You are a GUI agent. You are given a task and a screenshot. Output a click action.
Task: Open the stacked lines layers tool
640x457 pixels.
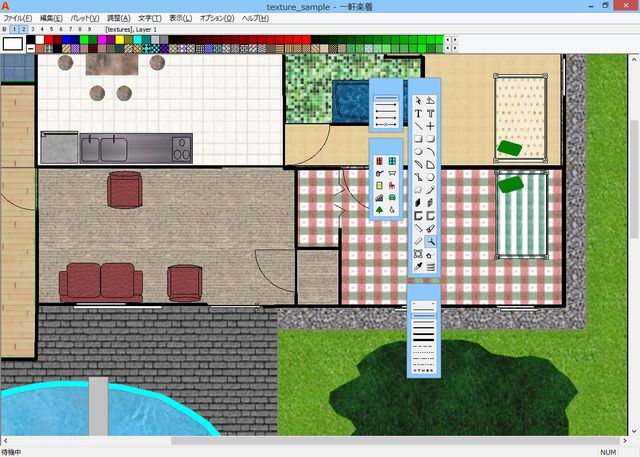(x=430, y=267)
